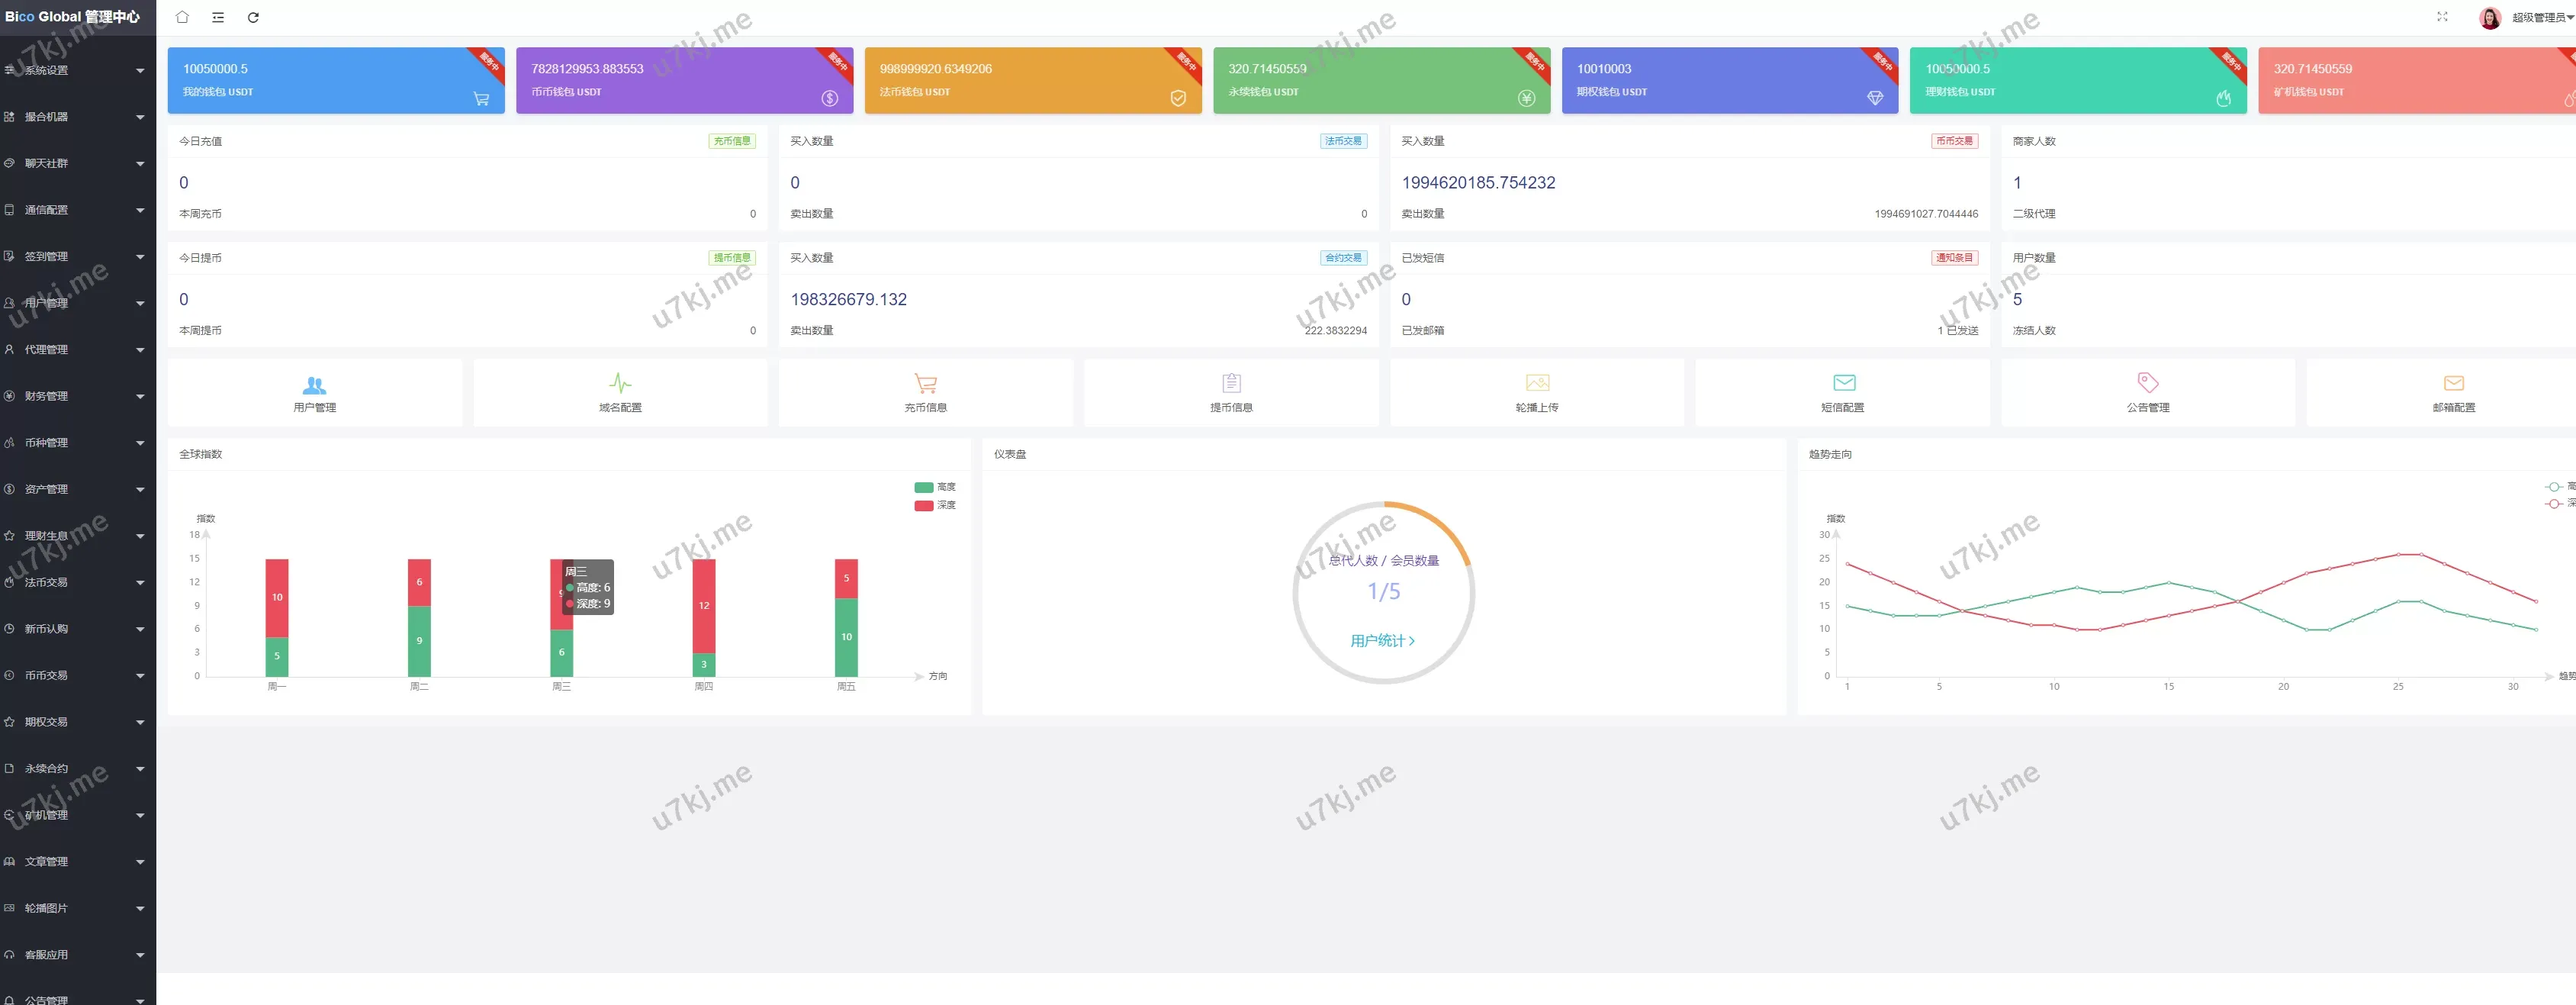Click the 用户统计 link in gauge
Image resolution: width=2576 pixels, height=1005 pixels.
(x=1382, y=641)
